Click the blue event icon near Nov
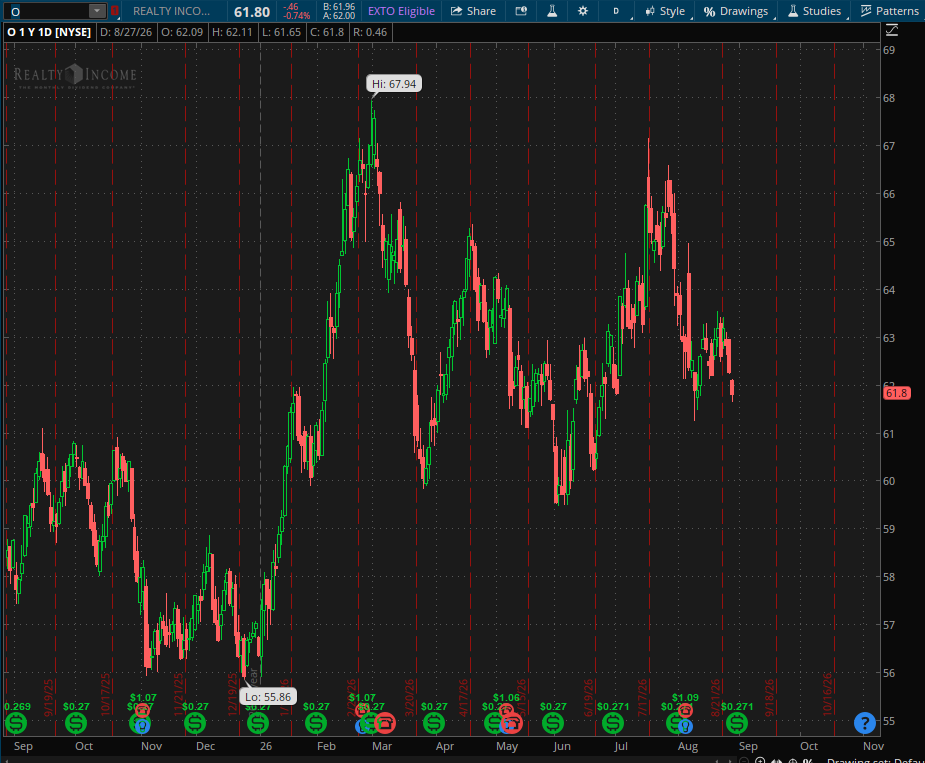This screenshot has height=763, width=925. pyautogui.click(x=142, y=726)
